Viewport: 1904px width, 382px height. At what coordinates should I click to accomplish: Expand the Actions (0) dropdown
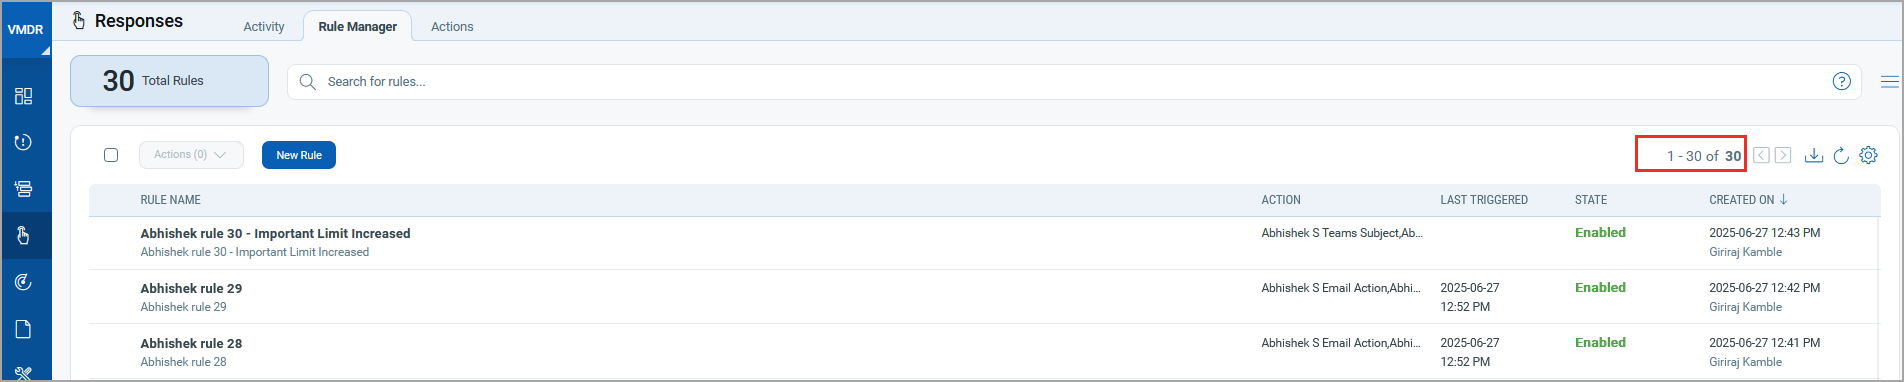[x=191, y=155]
